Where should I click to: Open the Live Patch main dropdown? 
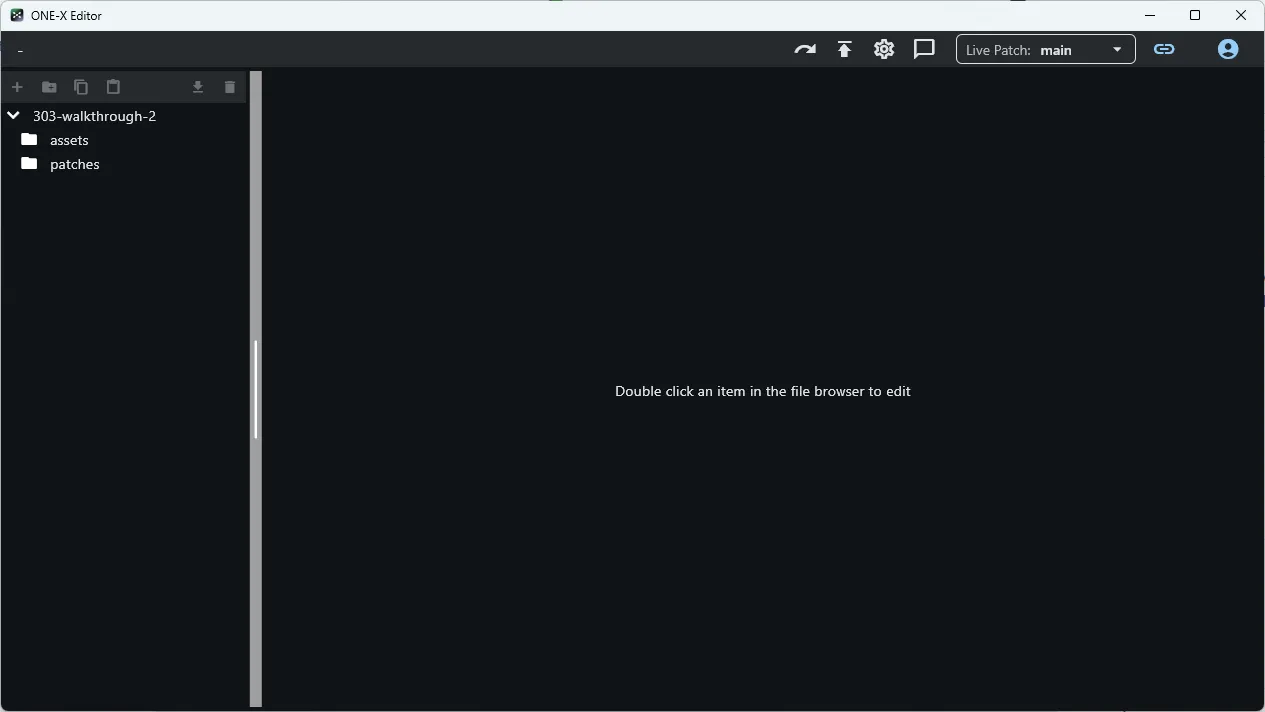tap(1045, 49)
